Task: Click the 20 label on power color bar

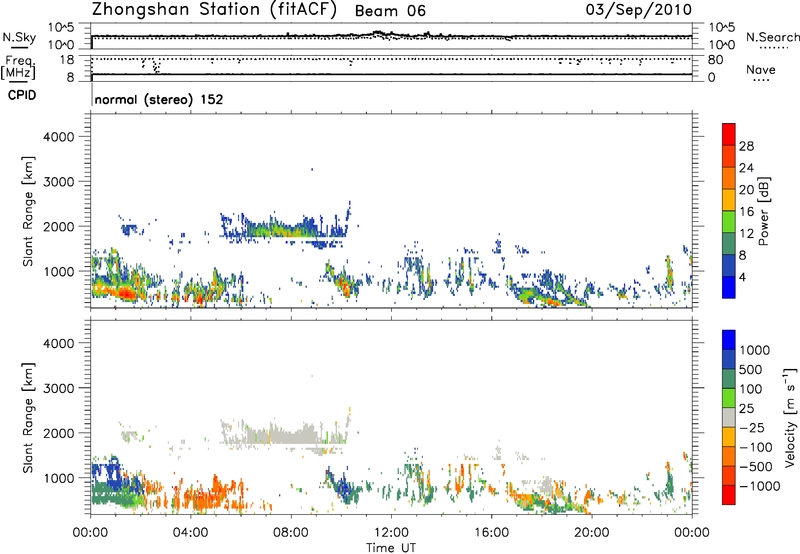Action: [746, 190]
